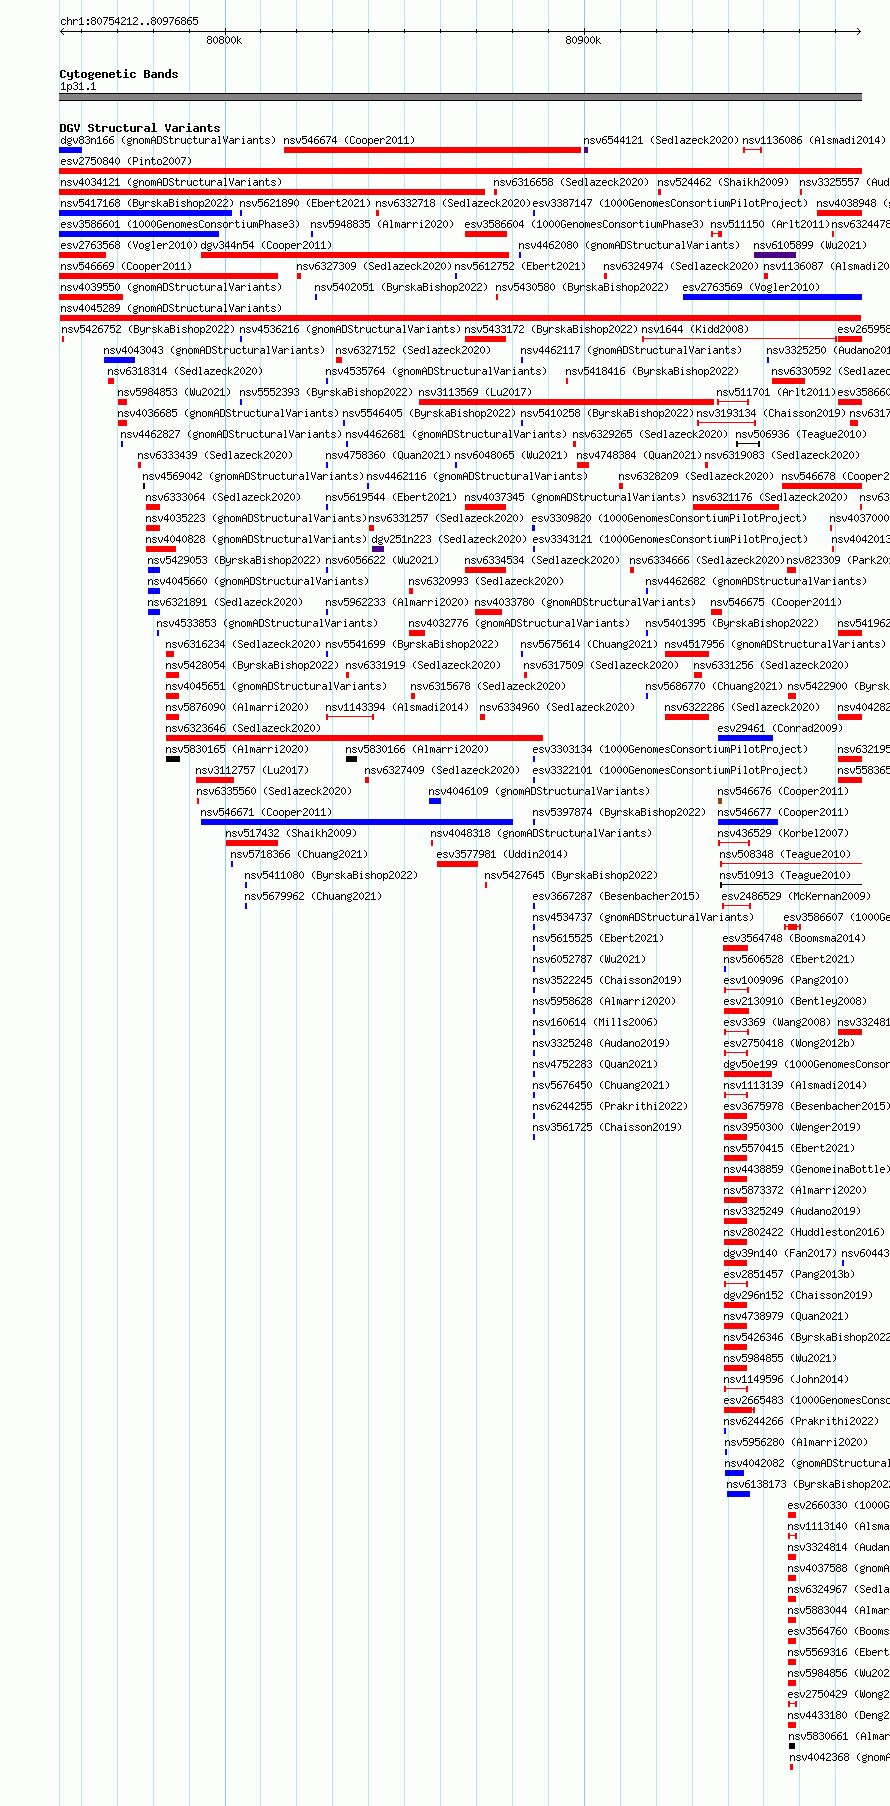Open variant nsv6316658 (Sedlazeck2020)

[571, 183]
